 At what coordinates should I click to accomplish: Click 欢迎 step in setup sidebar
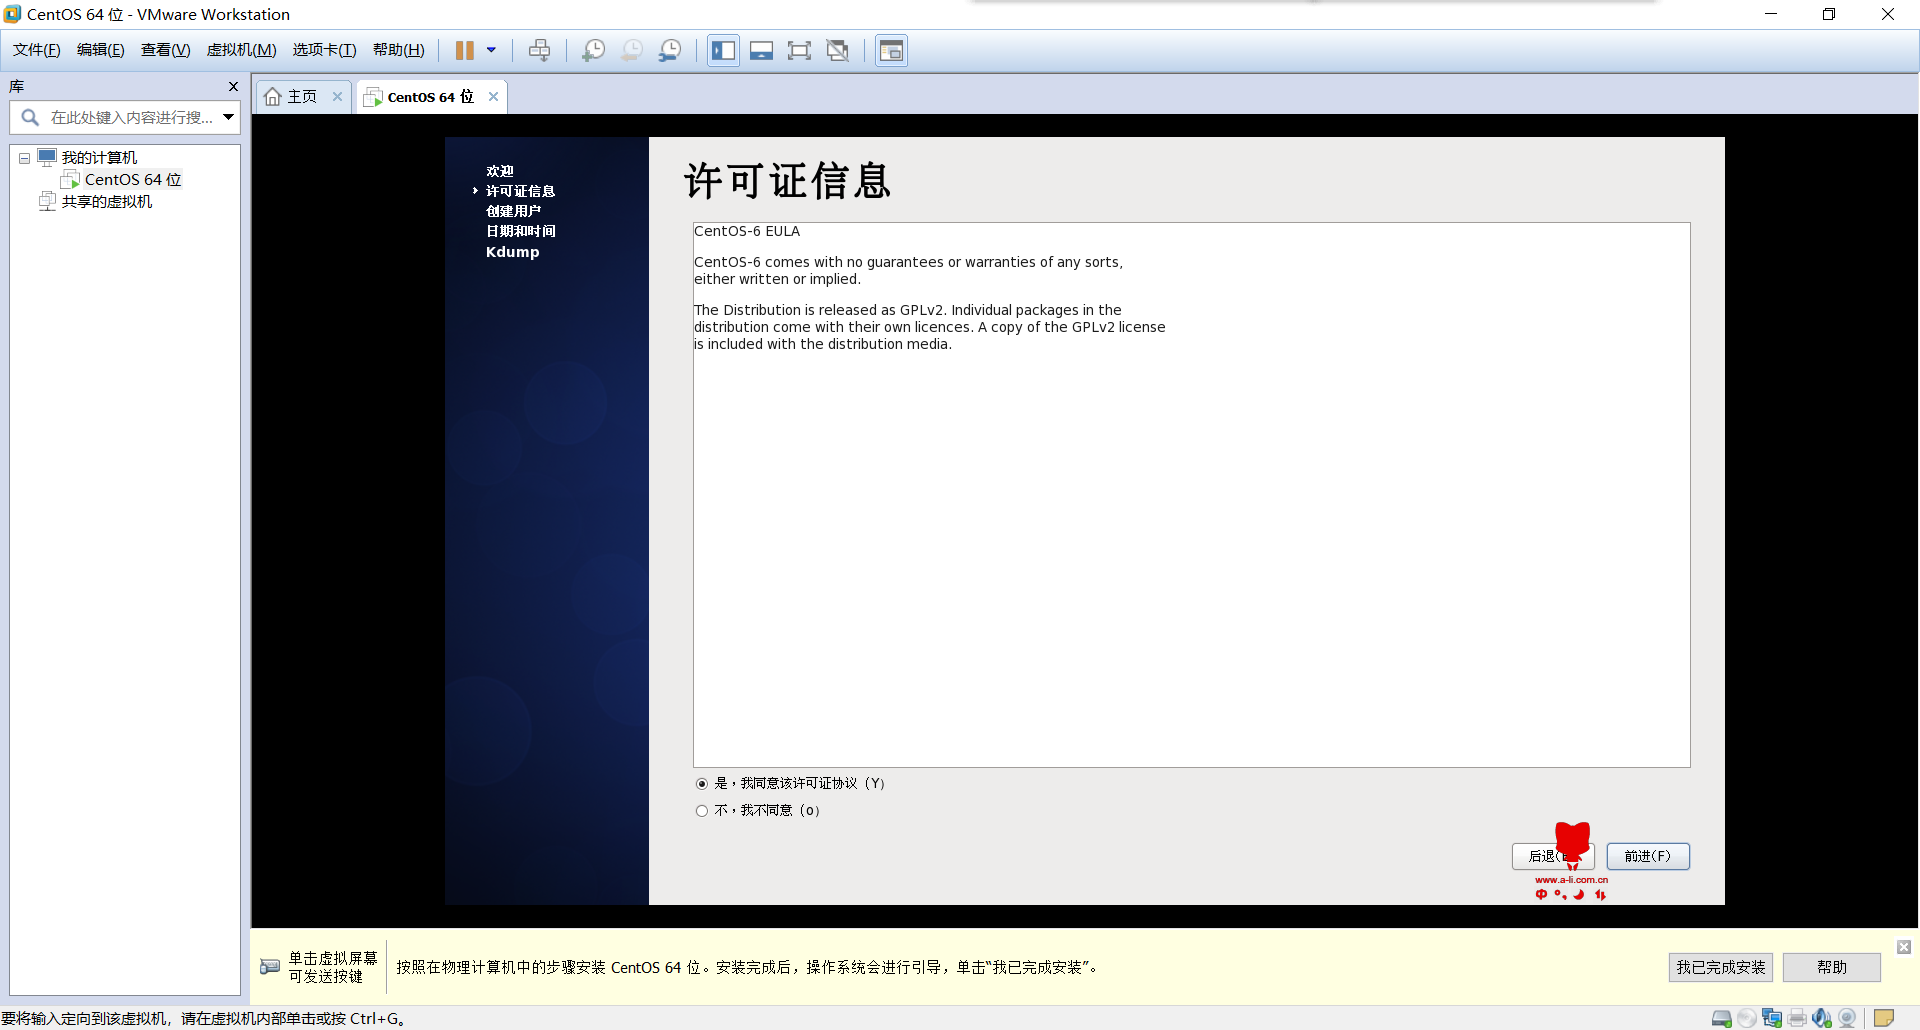500,172
